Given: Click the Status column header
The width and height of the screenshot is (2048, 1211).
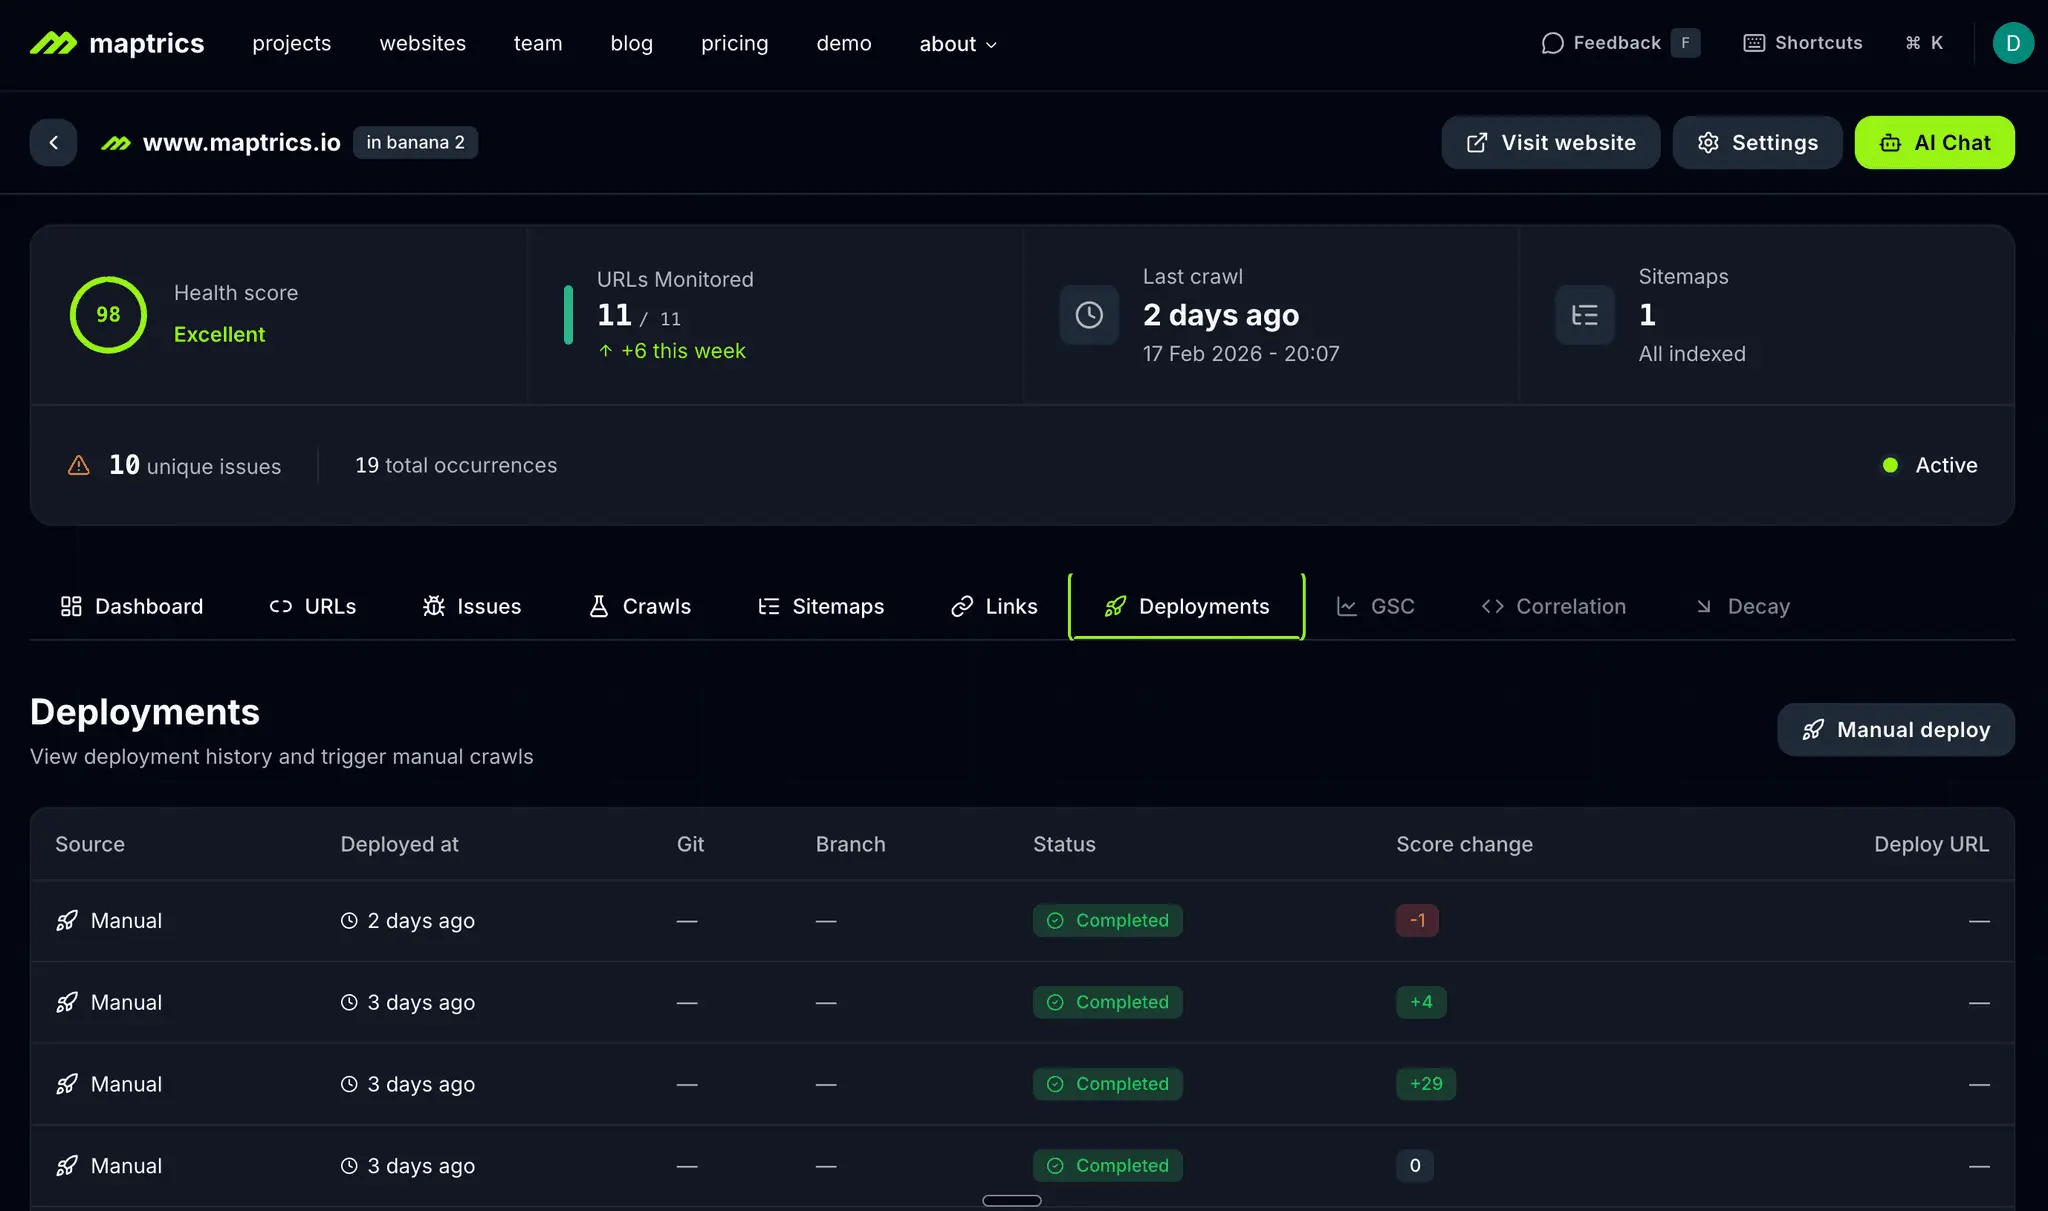Looking at the screenshot, I should [1064, 844].
